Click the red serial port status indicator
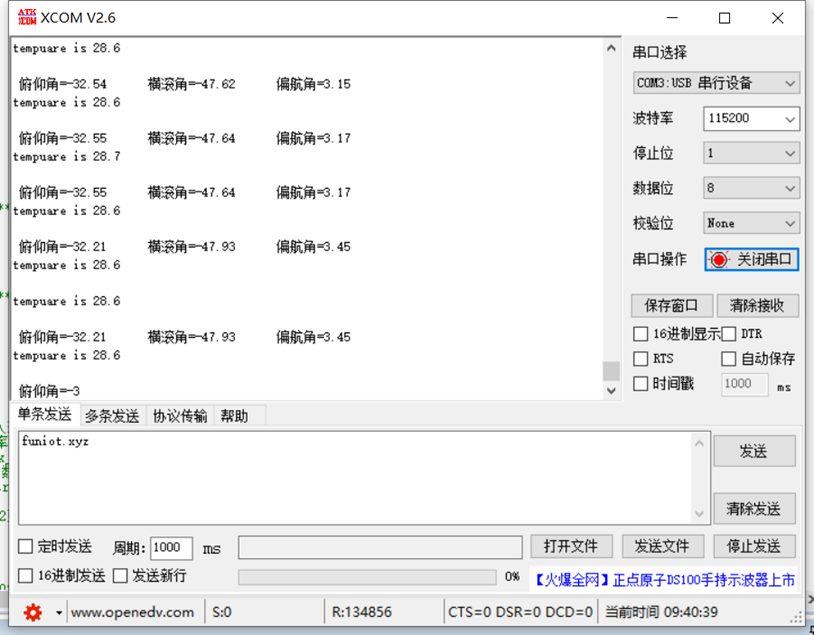 pyautogui.click(x=719, y=260)
